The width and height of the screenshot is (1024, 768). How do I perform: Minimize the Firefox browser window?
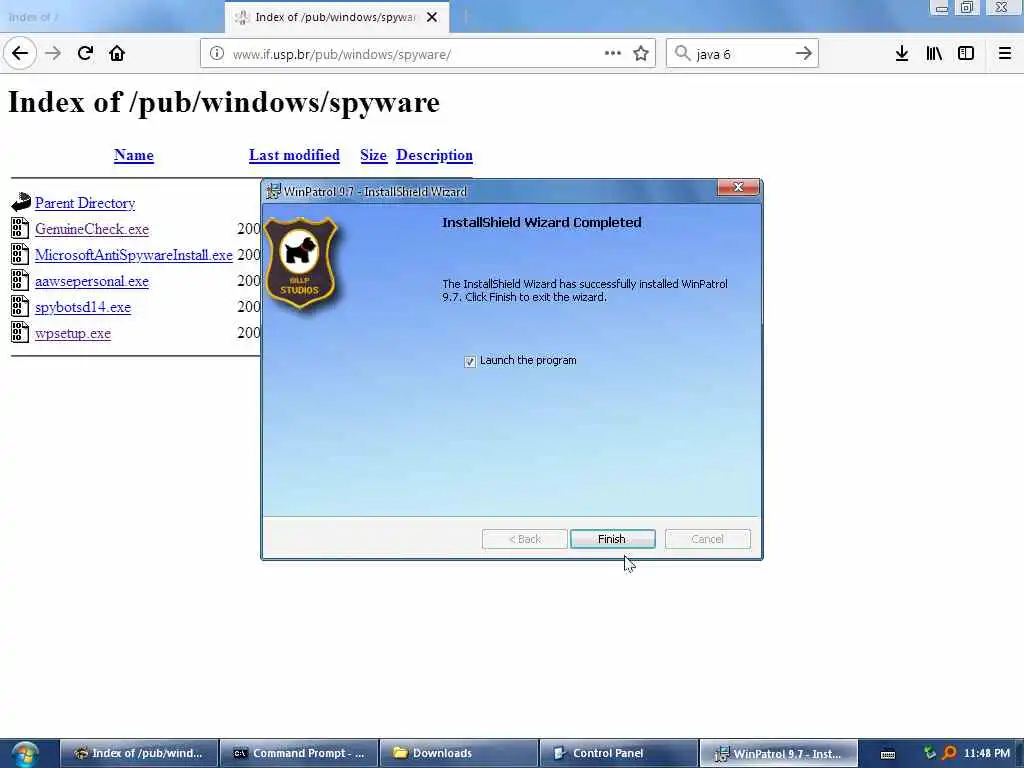point(941,8)
